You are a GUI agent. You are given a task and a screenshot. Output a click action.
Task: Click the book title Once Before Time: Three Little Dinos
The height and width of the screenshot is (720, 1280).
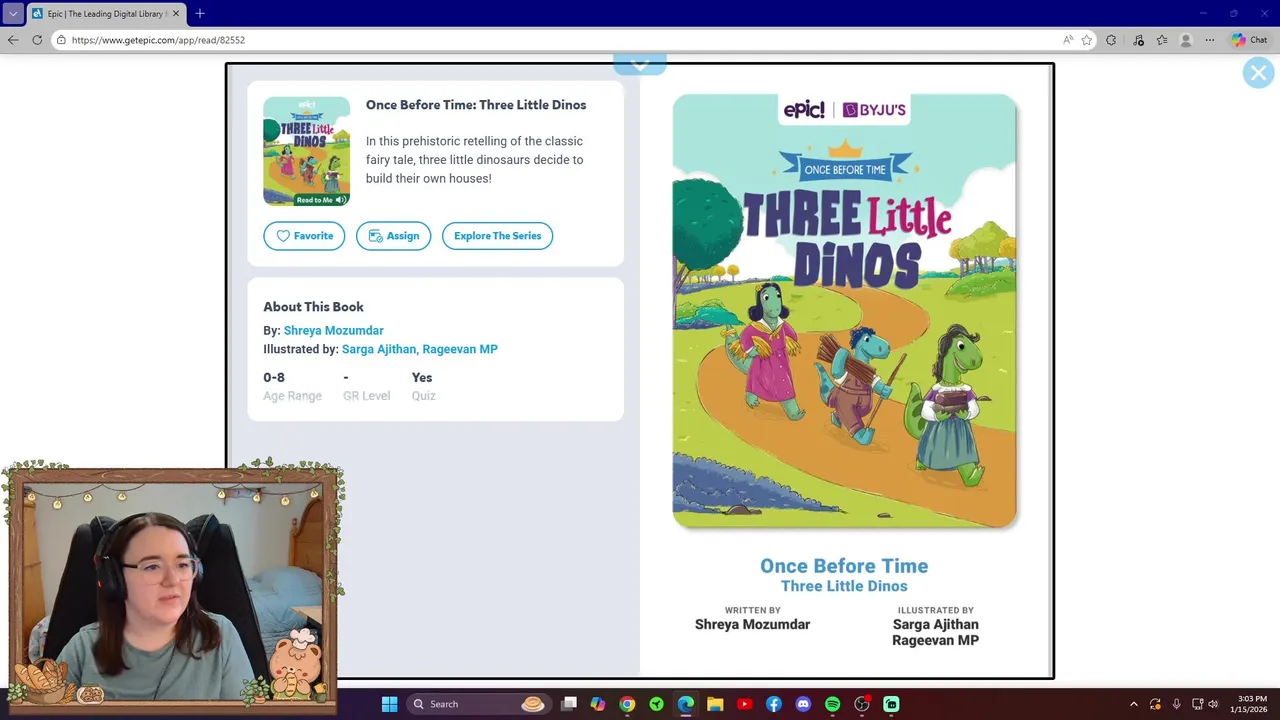click(476, 105)
